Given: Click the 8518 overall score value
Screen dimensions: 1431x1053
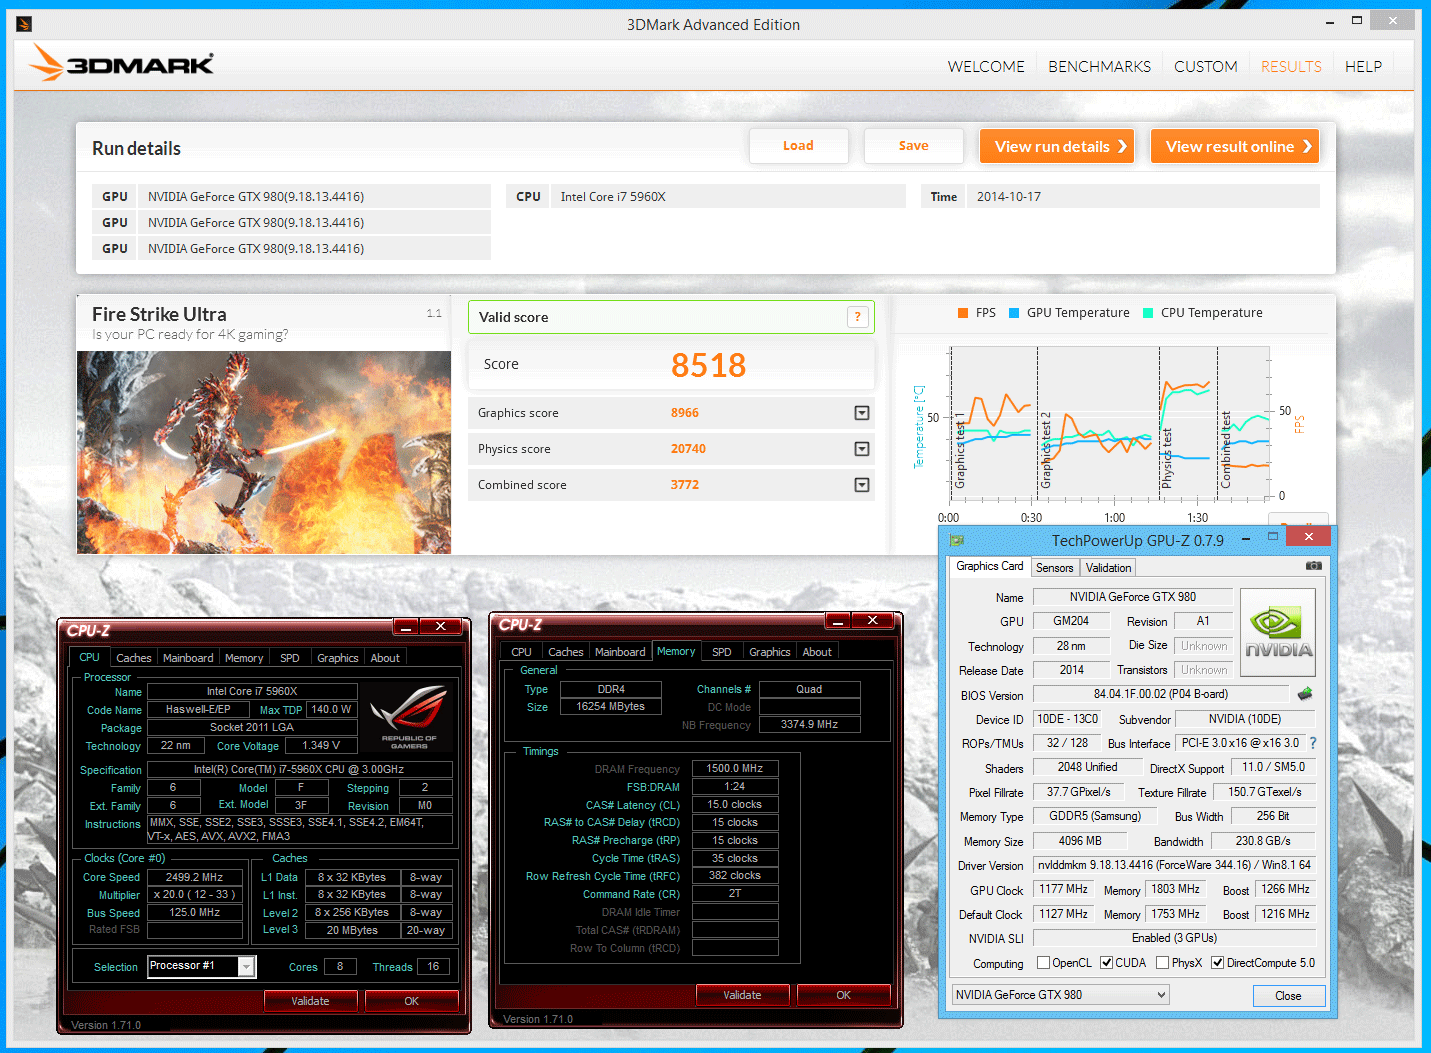Looking at the screenshot, I should pos(708,366).
